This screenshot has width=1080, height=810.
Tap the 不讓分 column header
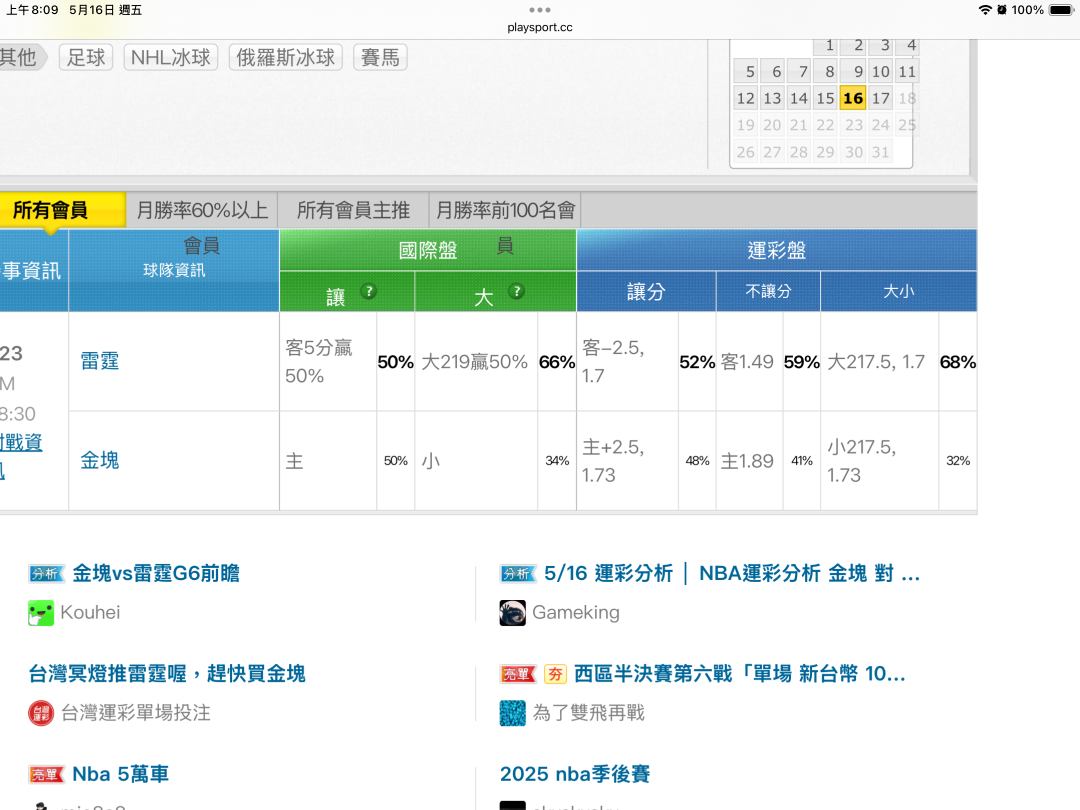coord(768,291)
